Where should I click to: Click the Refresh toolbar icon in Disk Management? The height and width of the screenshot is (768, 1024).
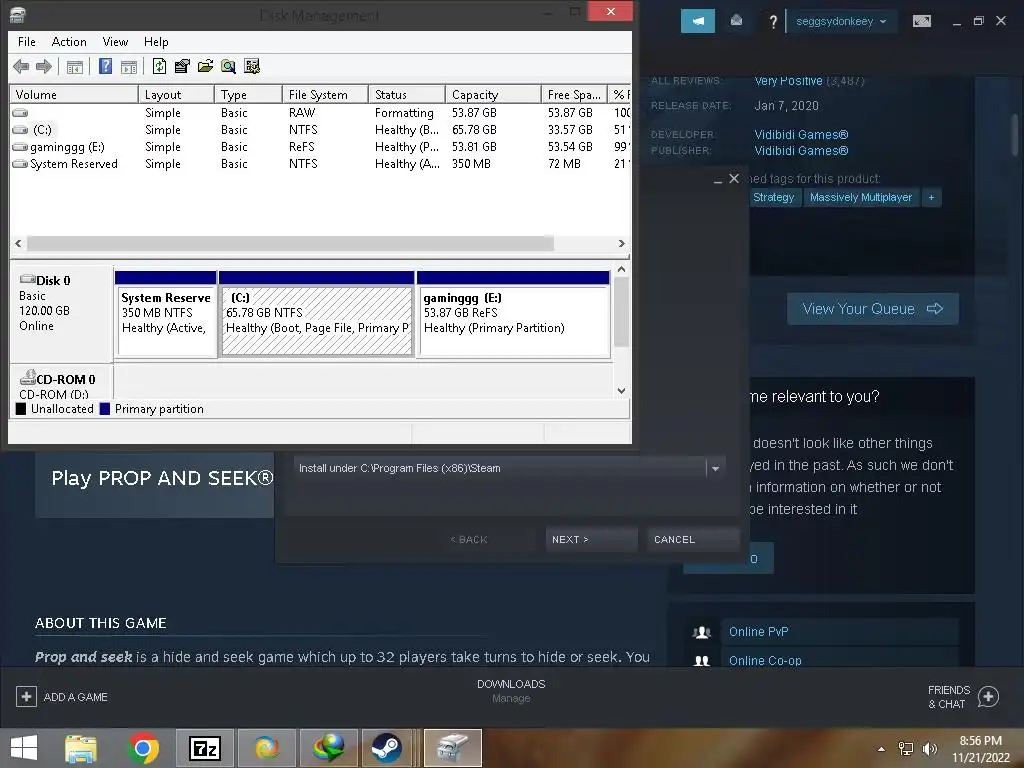[x=159, y=66]
